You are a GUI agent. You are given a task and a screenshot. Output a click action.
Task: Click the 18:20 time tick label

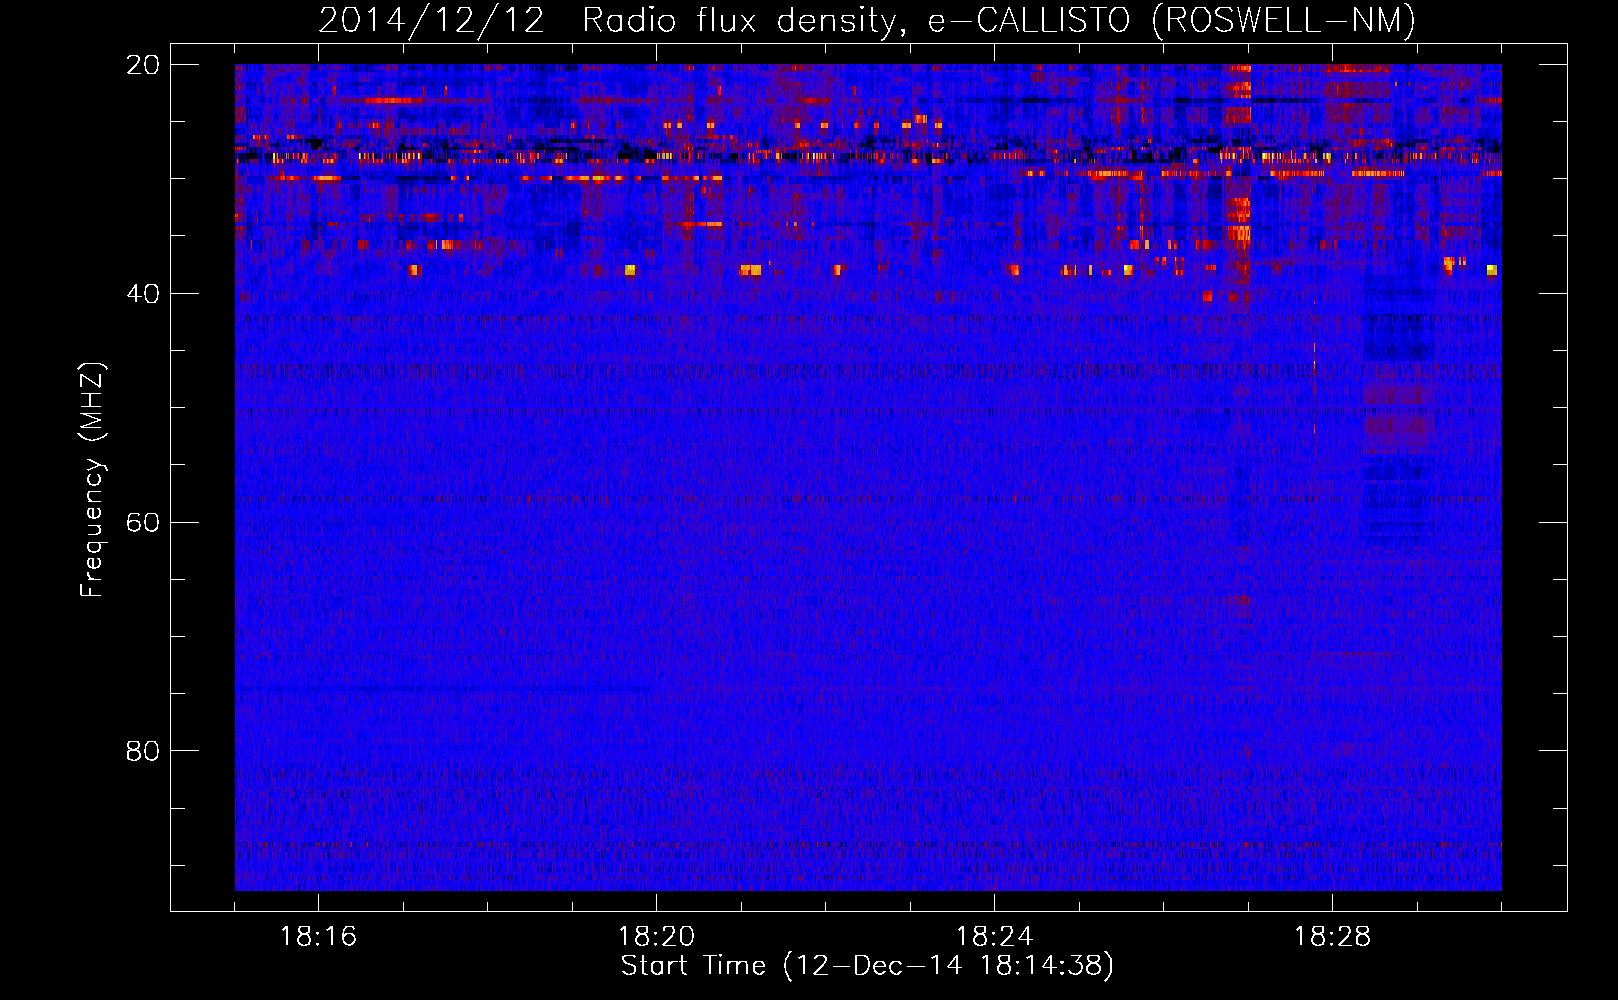pyautogui.click(x=656, y=937)
